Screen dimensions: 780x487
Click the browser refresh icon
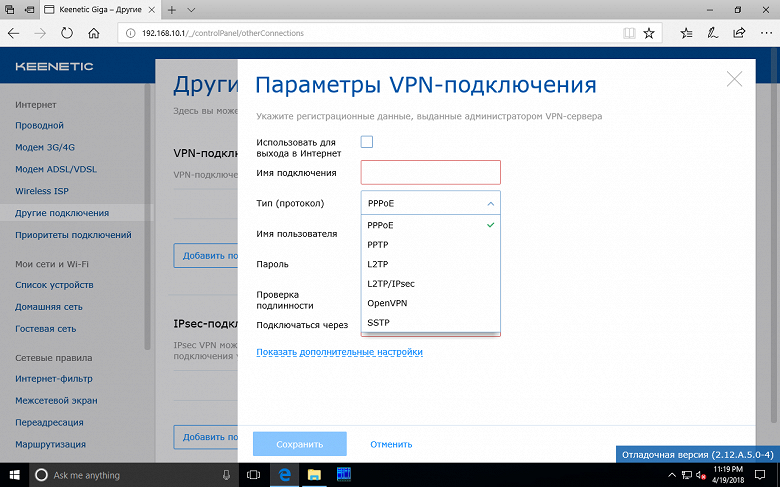[67, 33]
